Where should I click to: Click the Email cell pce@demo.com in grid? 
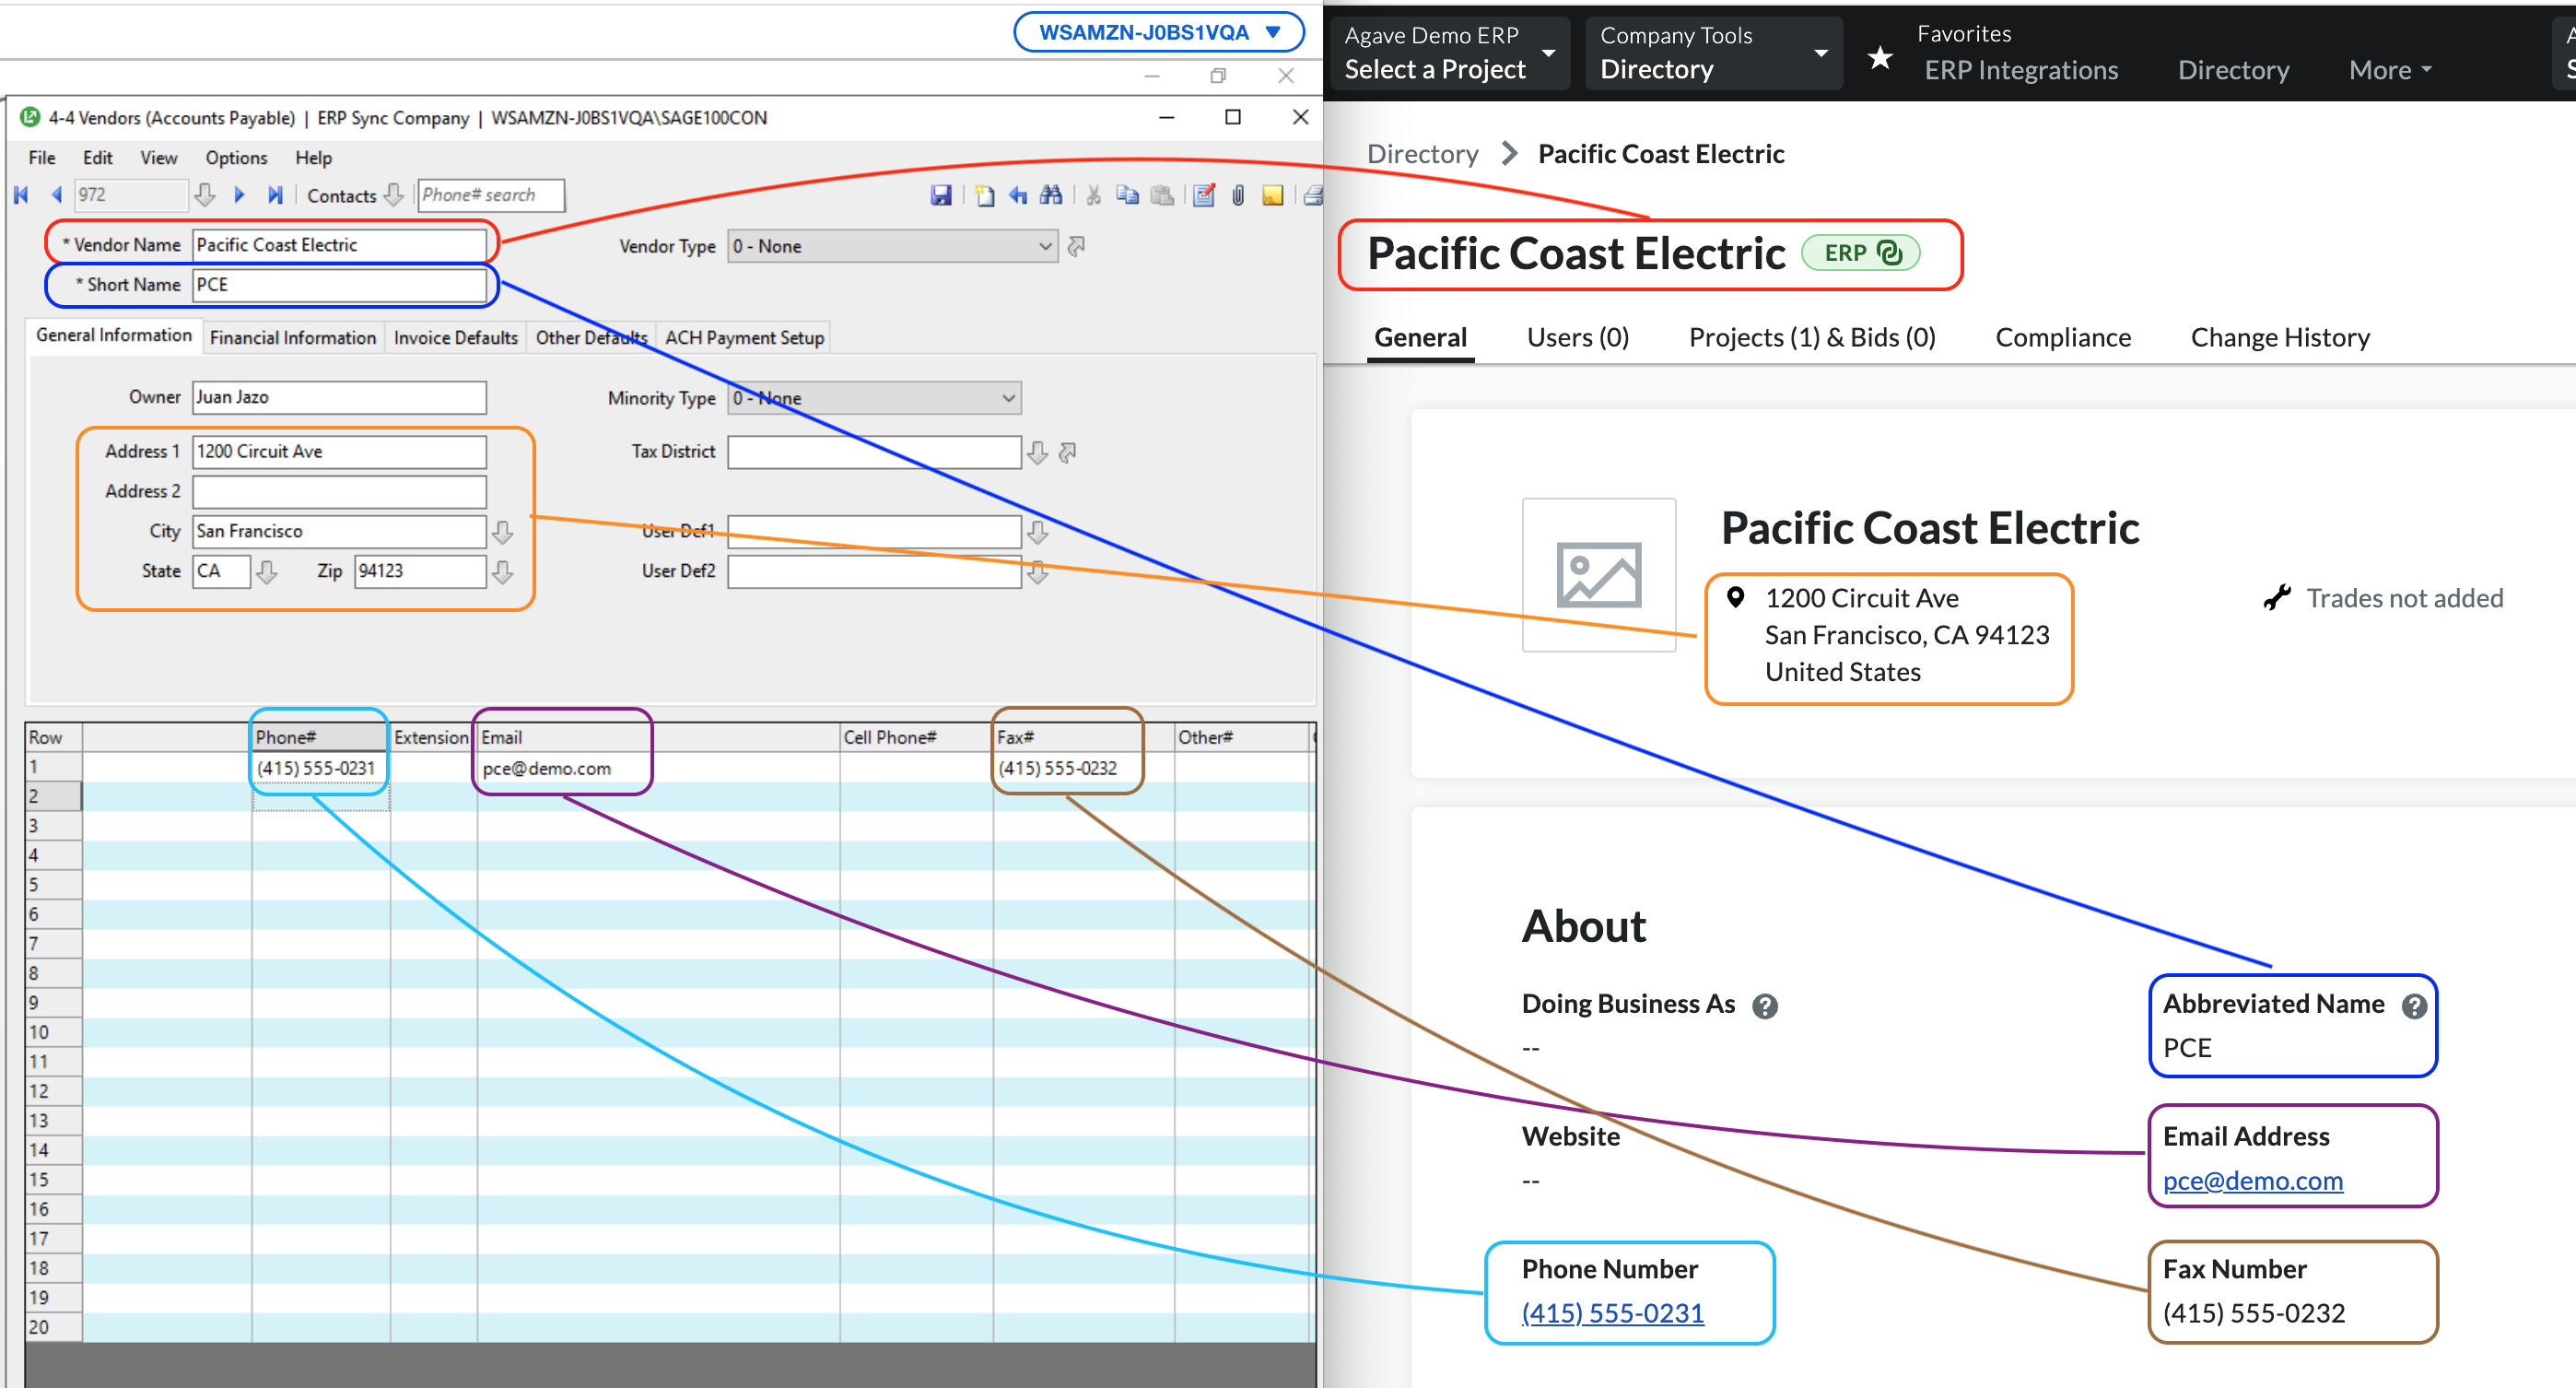click(x=658, y=768)
